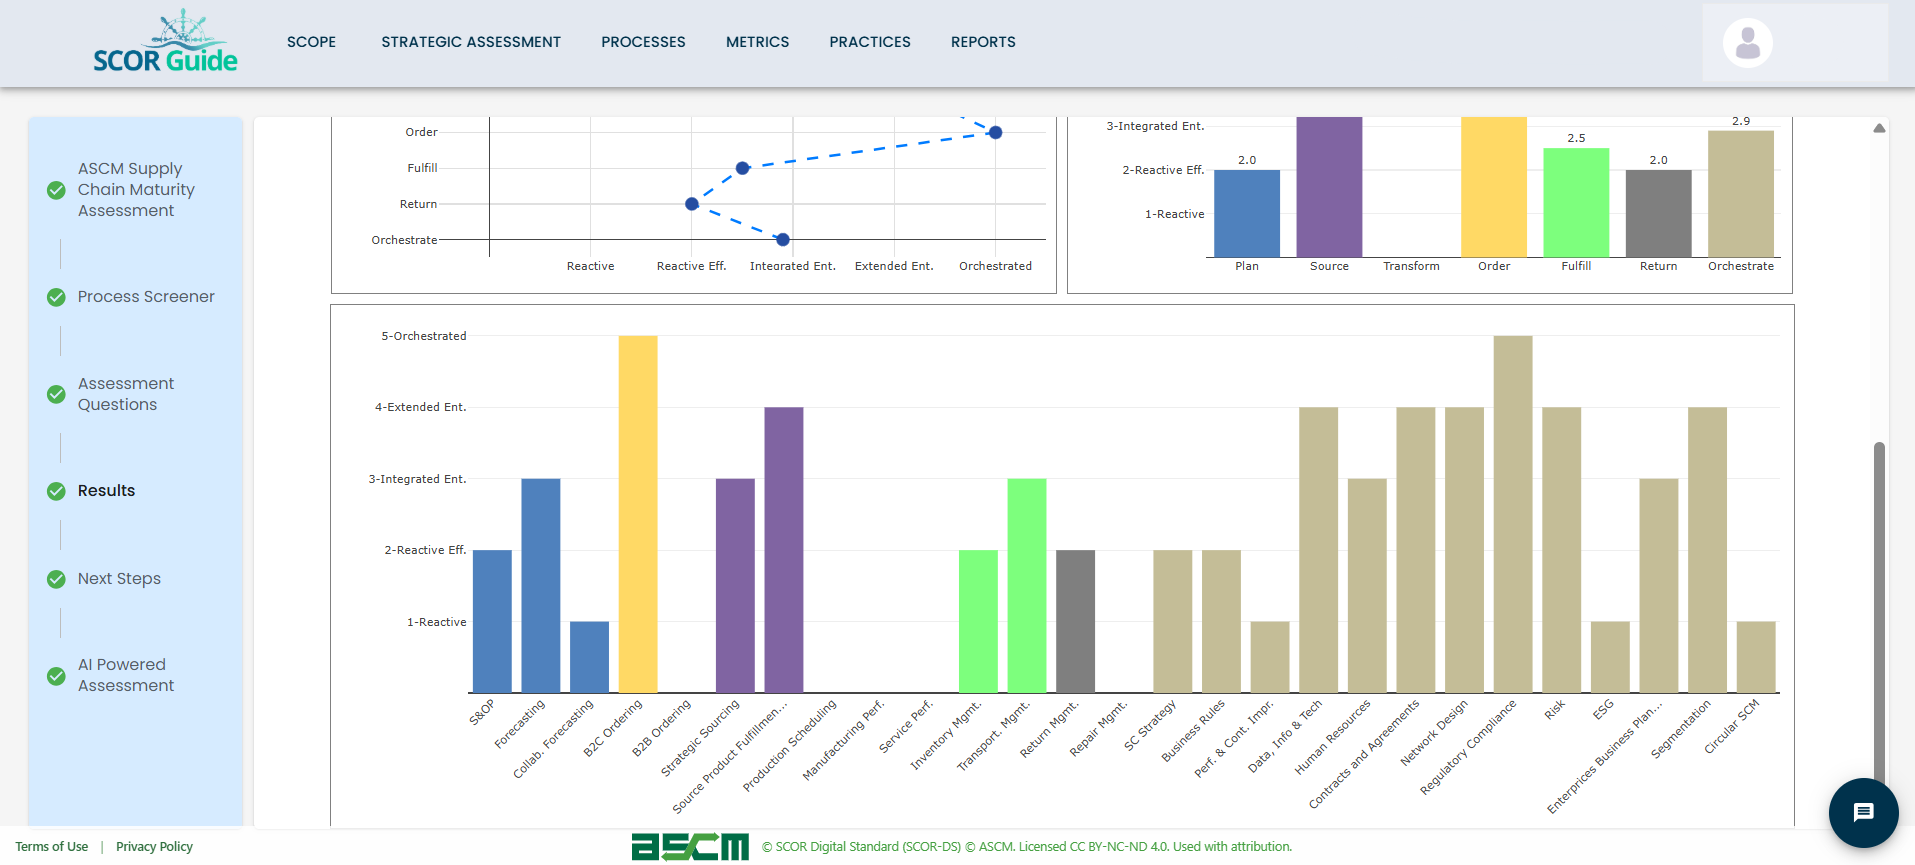Click the checkmark beside Assessment Questions
The width and height of the screenshot is (1915, 865).
pos(57,394)
